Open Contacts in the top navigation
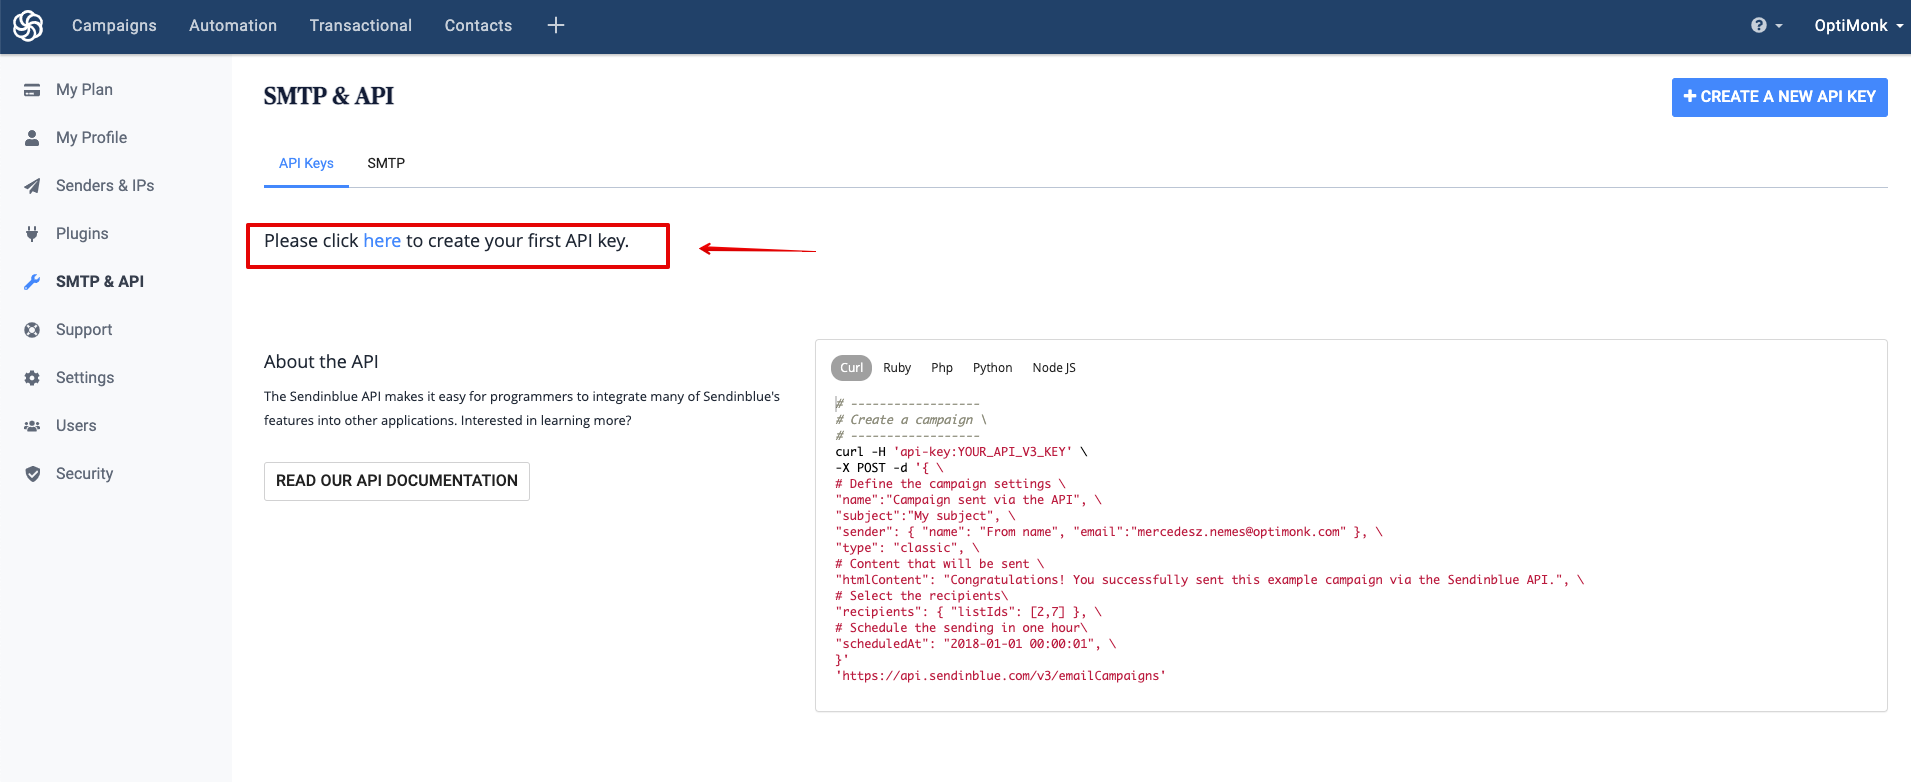 (x=478, y=26)
